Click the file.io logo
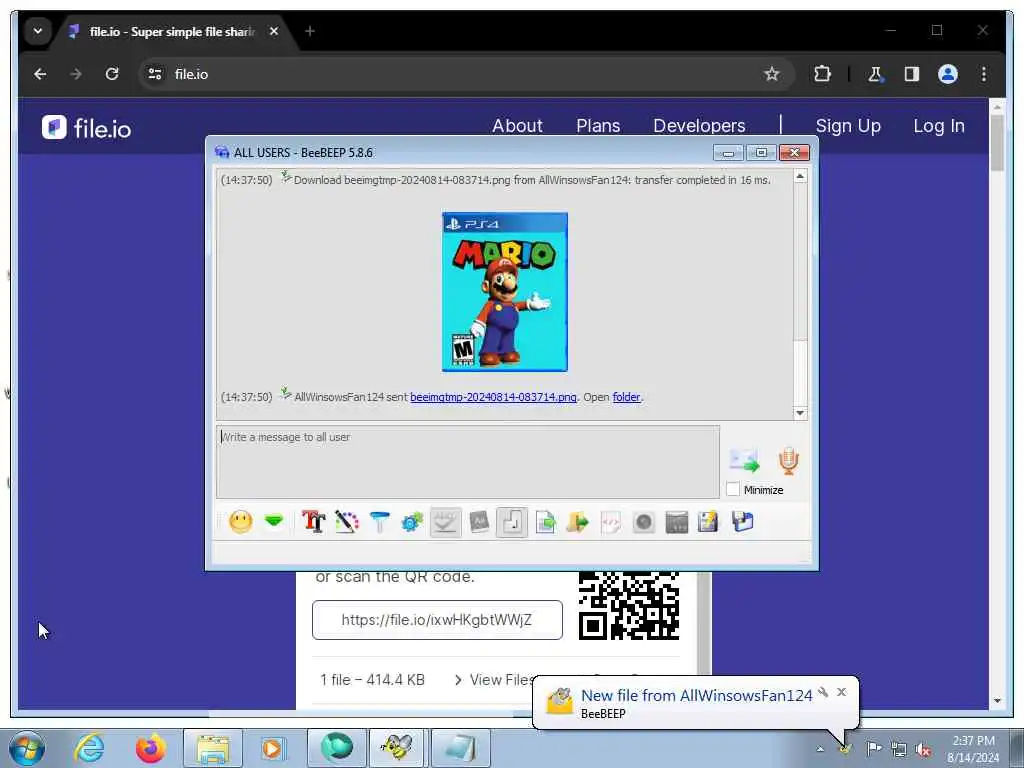 tap(86, 128)
